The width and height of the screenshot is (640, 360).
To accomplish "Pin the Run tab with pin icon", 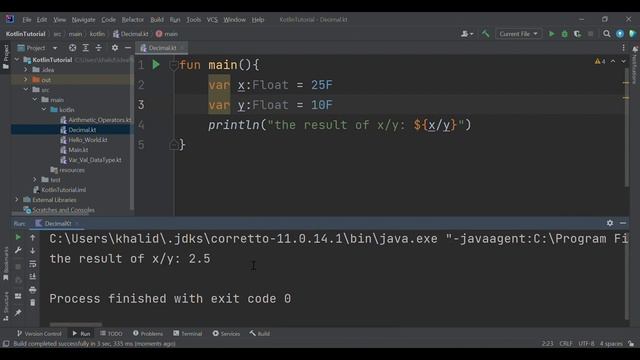I will click(18, 313).
